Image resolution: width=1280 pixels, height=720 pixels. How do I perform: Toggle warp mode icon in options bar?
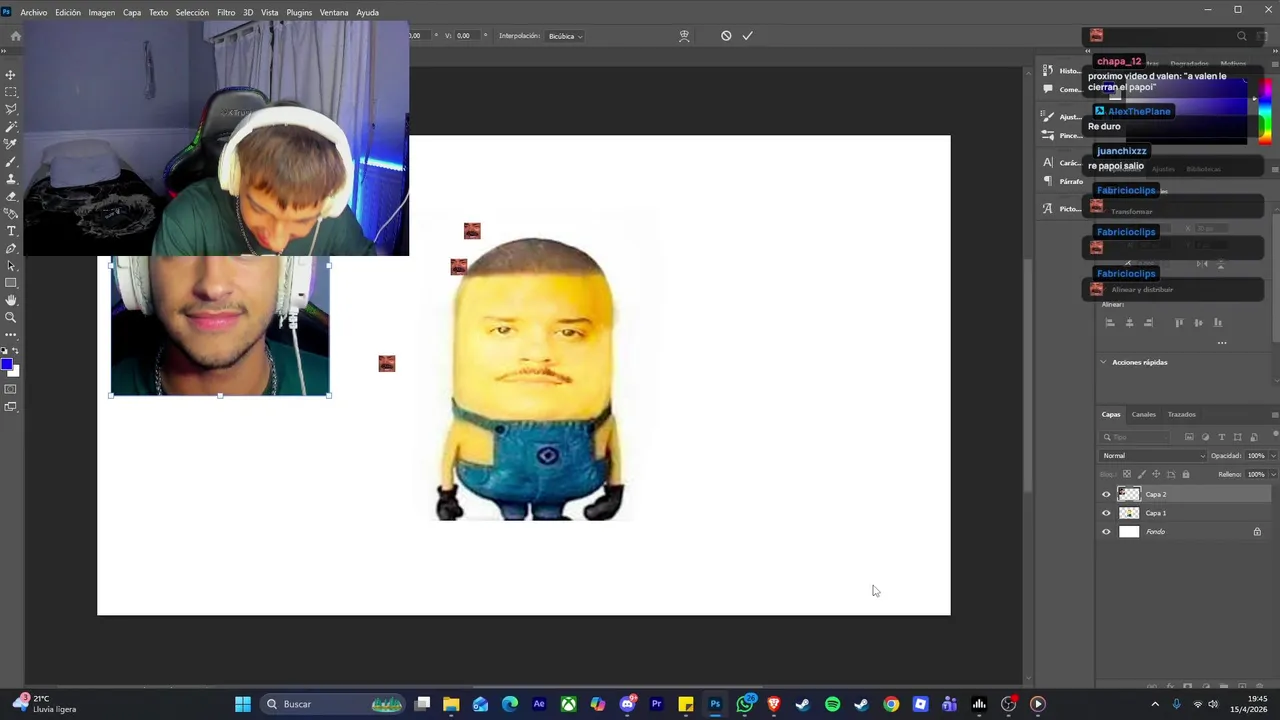point(684,36)
